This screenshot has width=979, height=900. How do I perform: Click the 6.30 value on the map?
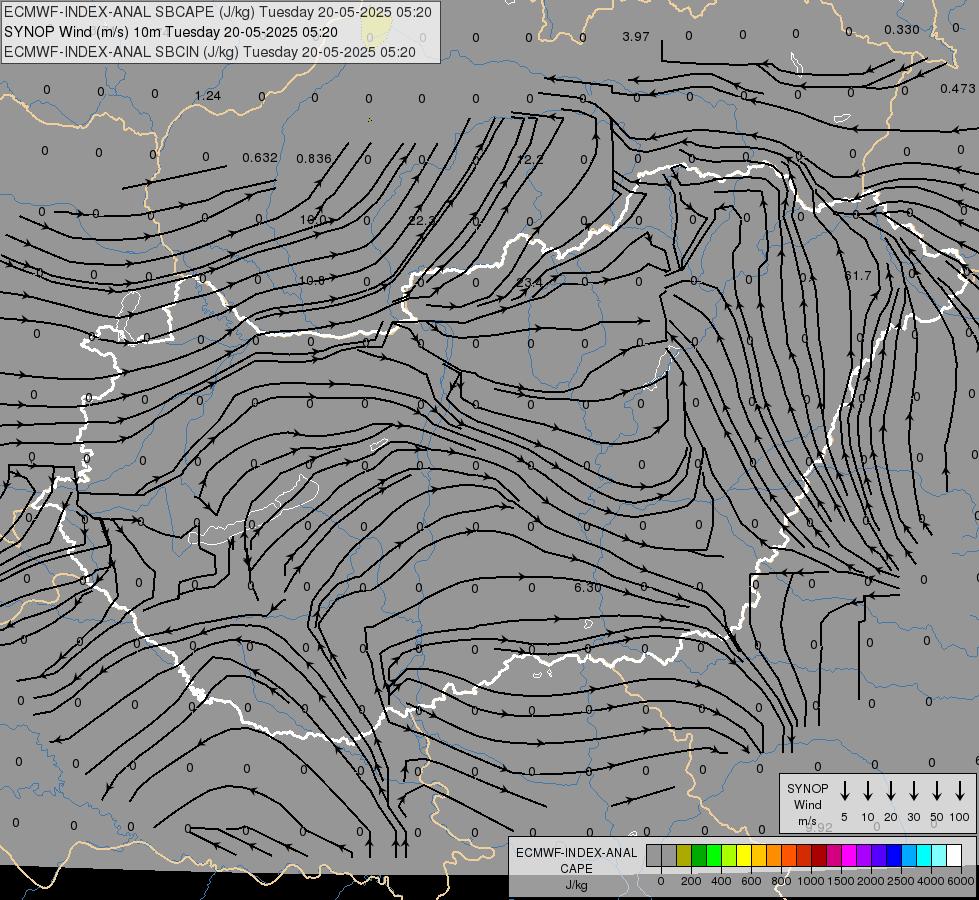(x=588, y=587)
